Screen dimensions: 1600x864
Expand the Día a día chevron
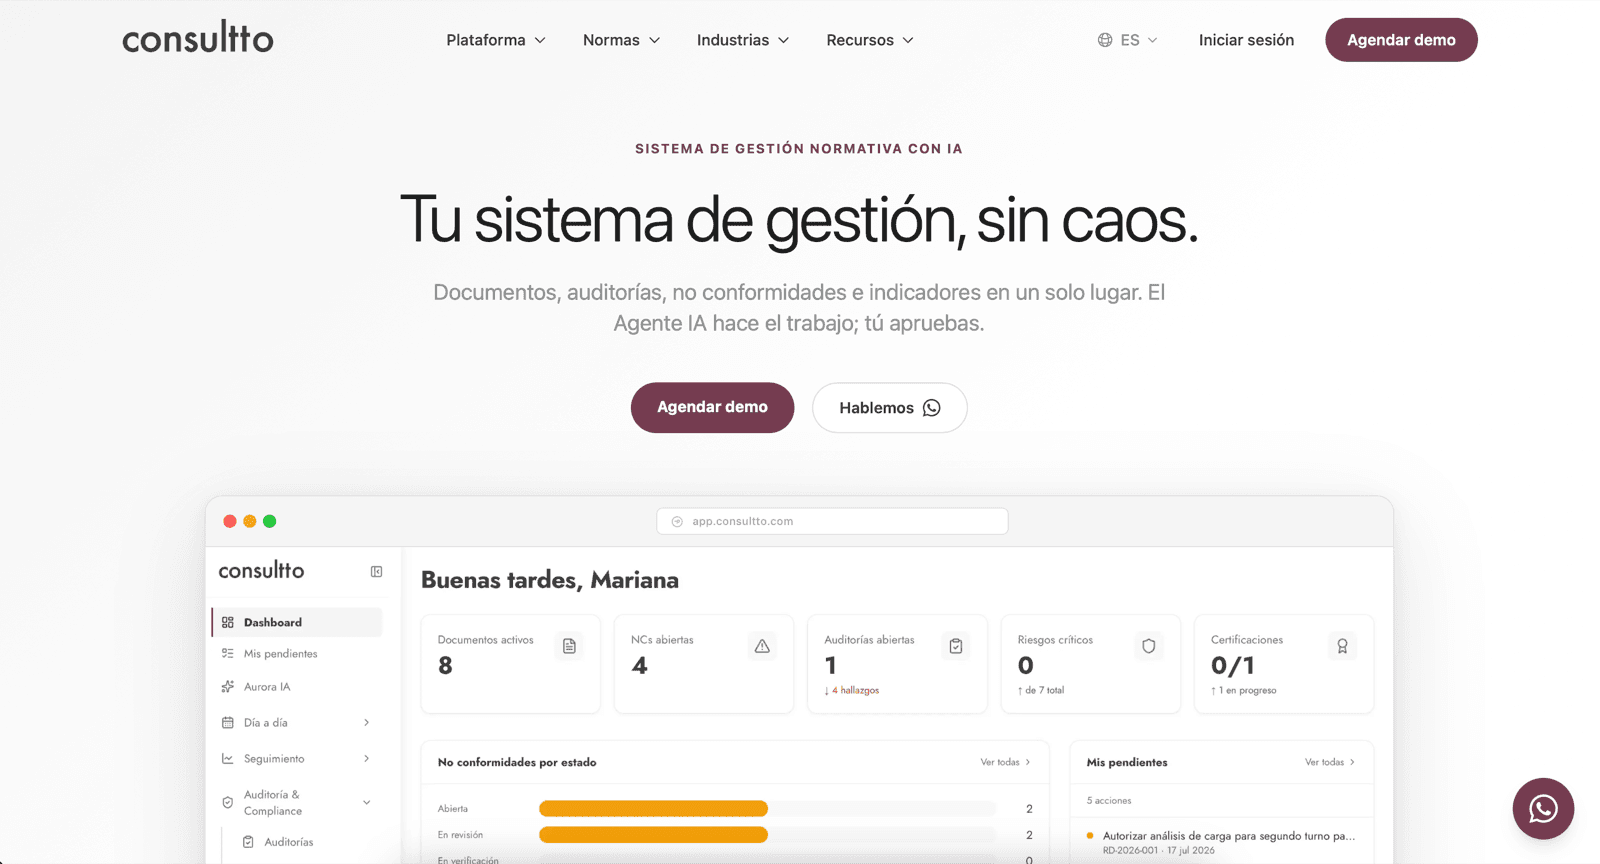pos(367,722)
